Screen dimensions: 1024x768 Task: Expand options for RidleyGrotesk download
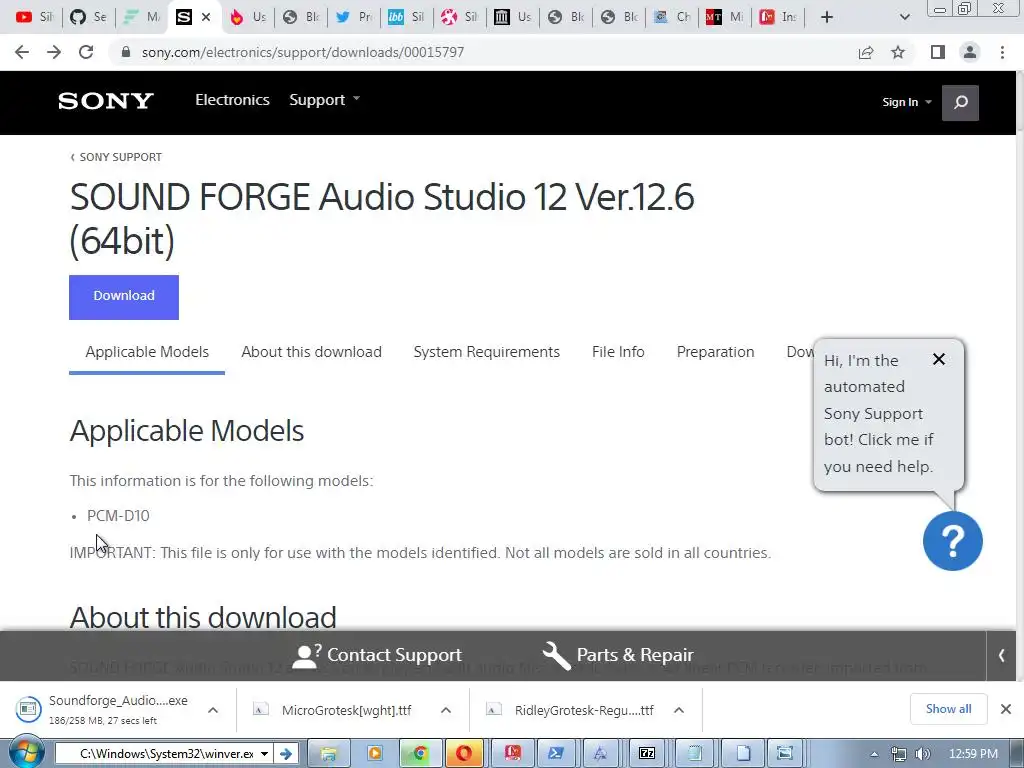679,710
